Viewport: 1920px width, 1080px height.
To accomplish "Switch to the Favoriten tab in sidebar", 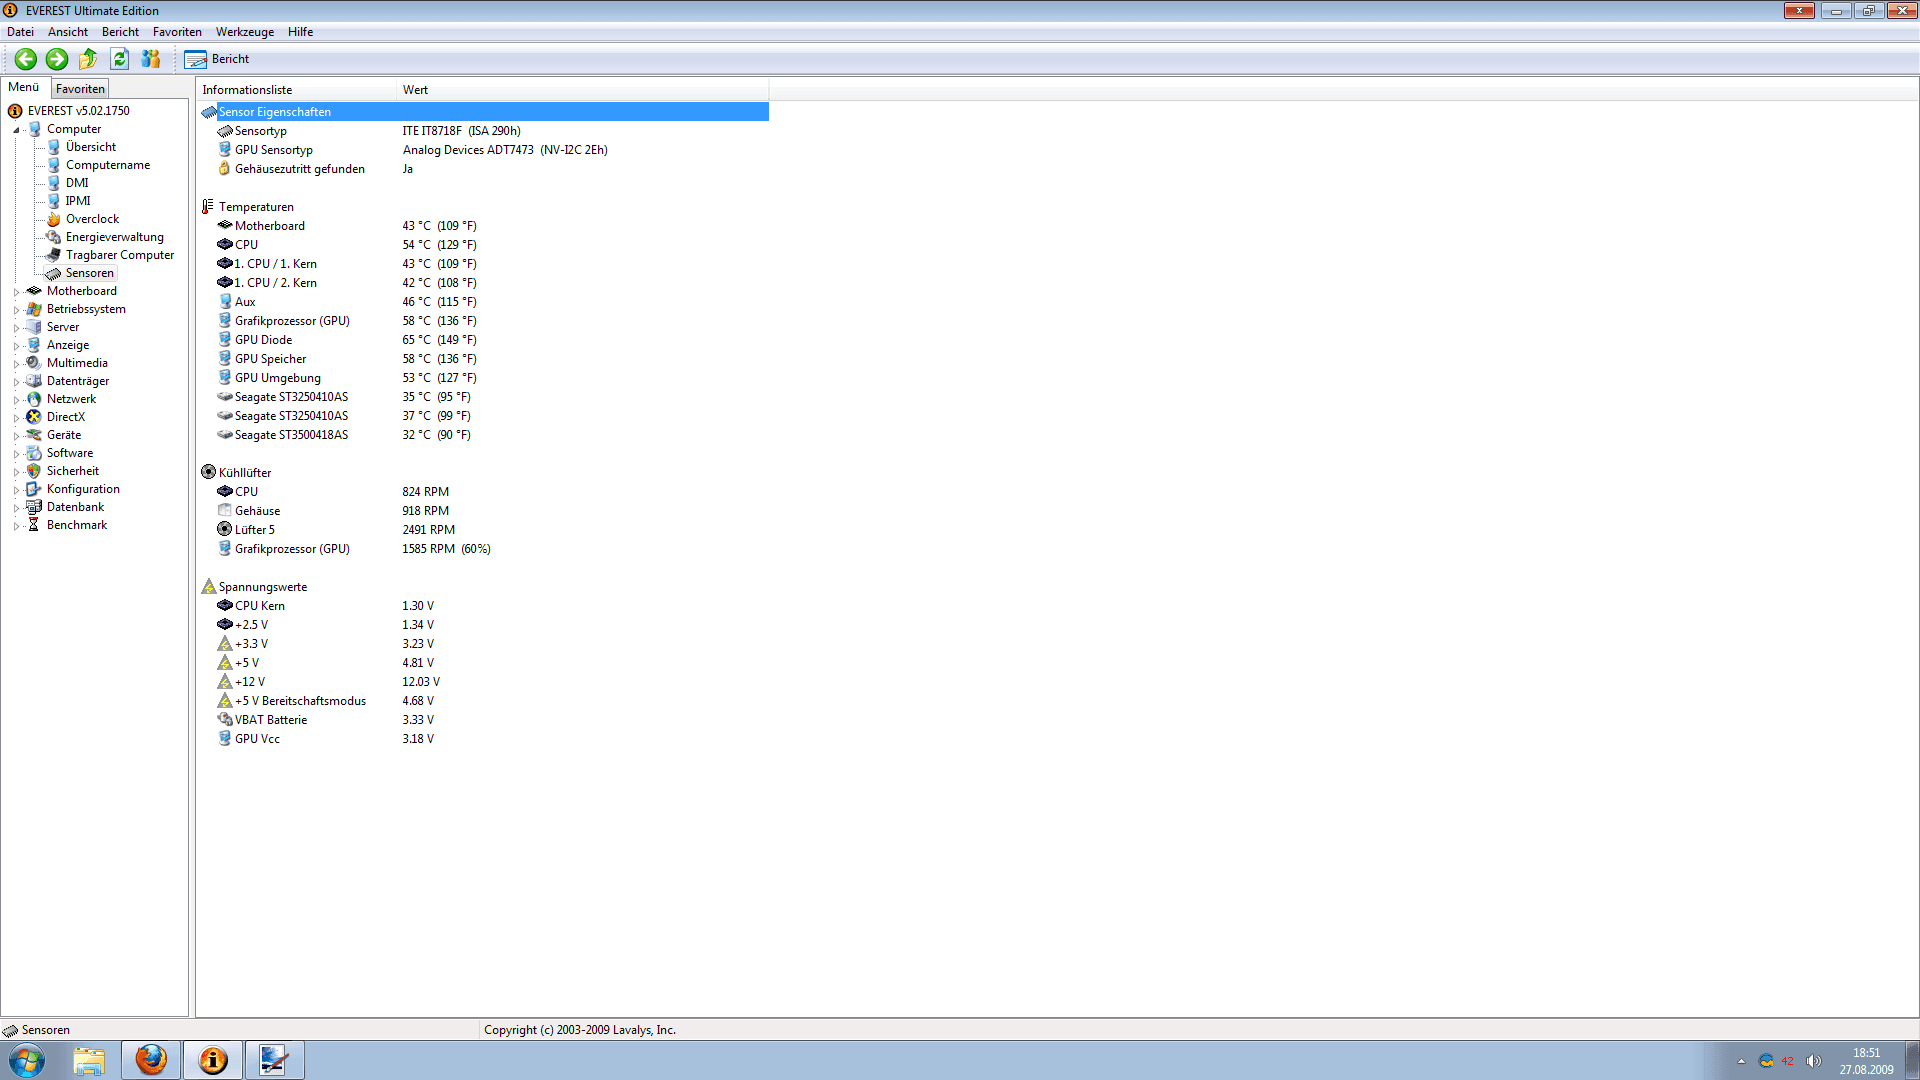I will (x=80, y=89).
